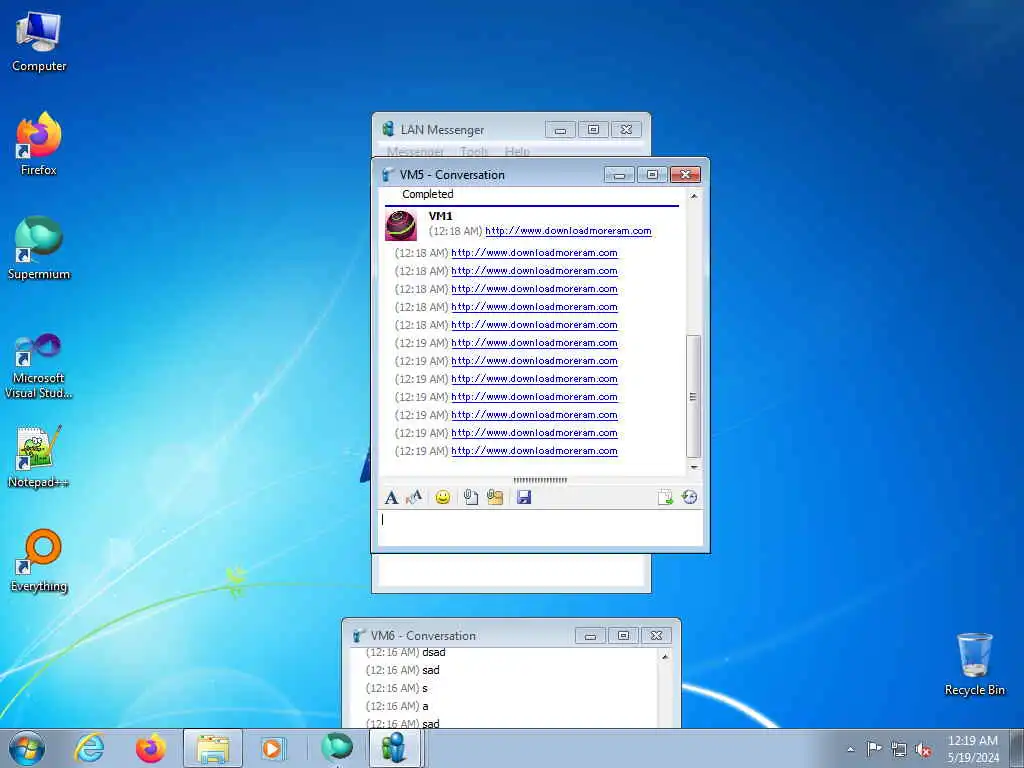Image resolution: width=1024 pixels, height=768 pixels.
Task: Select the Notepad++ desktop shortcut
Action: pyautogui.click(x=39, y=456)
